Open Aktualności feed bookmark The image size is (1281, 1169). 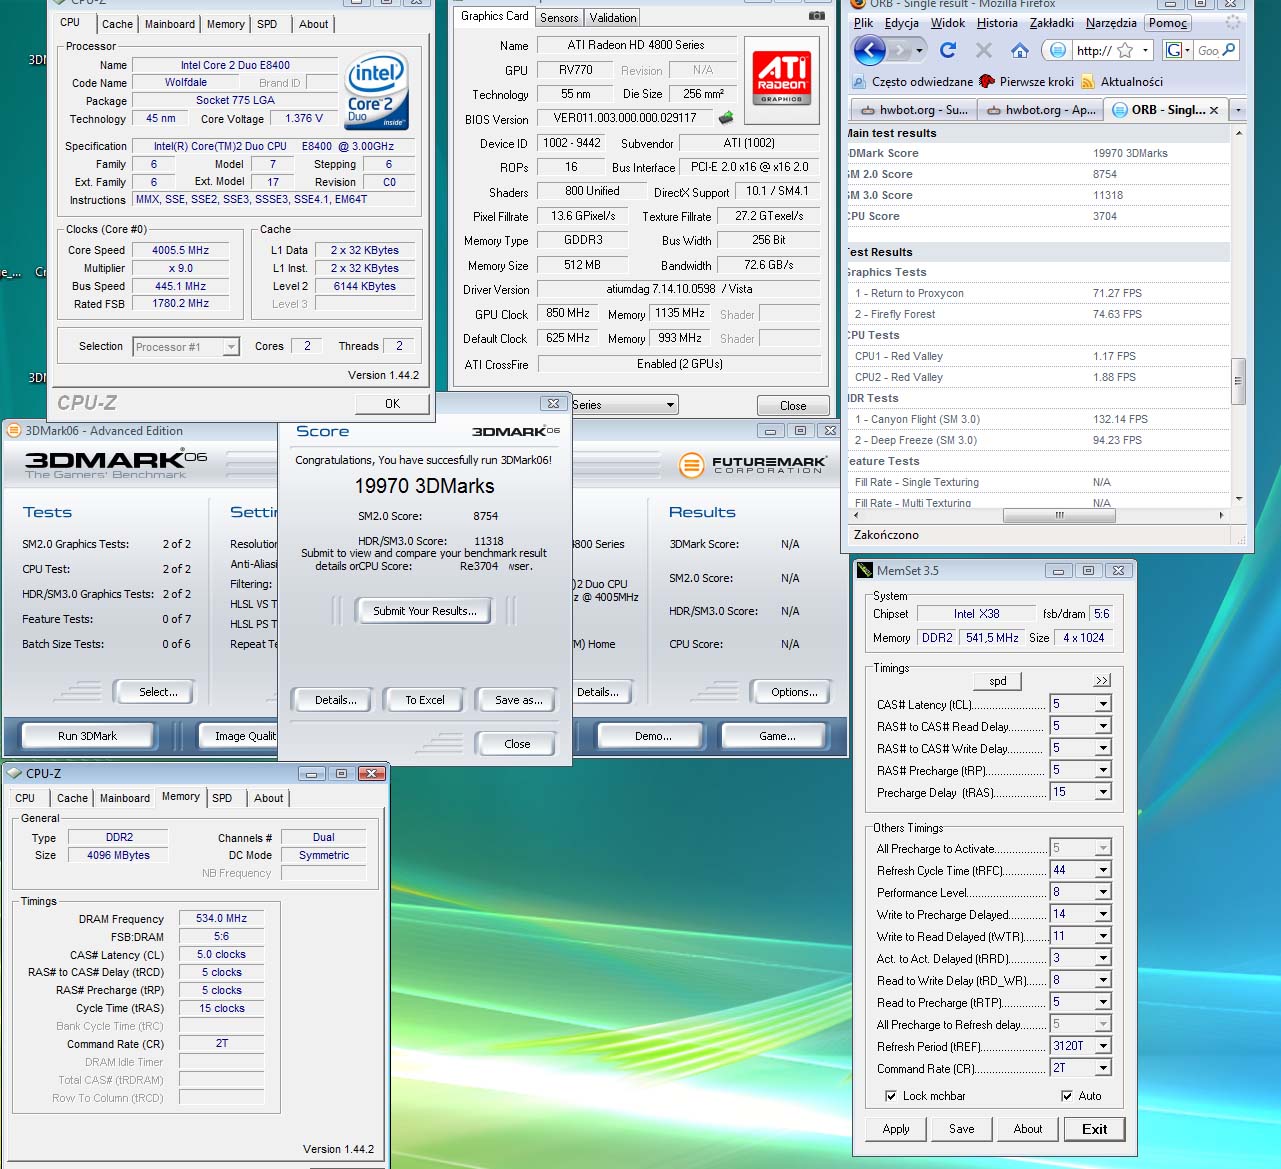pos(1122,81)
